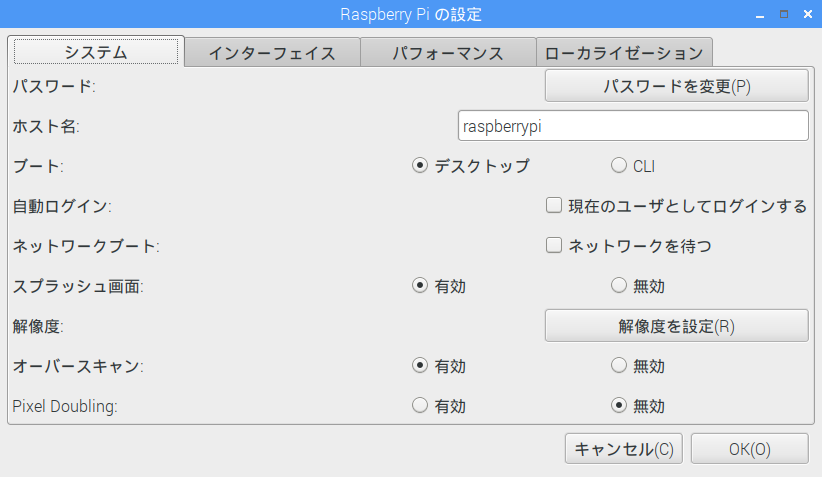This screenshot has height=477, width=822.
Task: Open 解像度を設定(R) dialog
Action: pyautogui.click(x=677, y=326)
